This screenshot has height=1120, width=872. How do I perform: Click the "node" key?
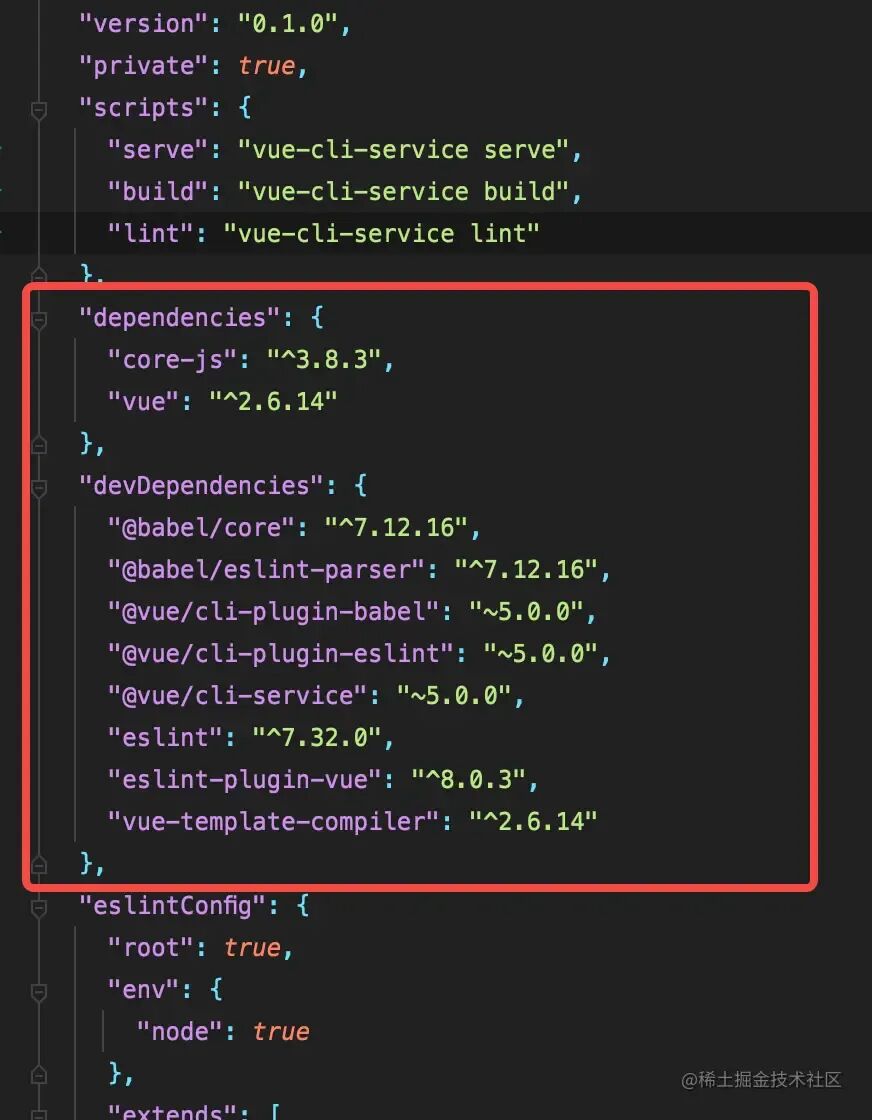point(179,1031)
